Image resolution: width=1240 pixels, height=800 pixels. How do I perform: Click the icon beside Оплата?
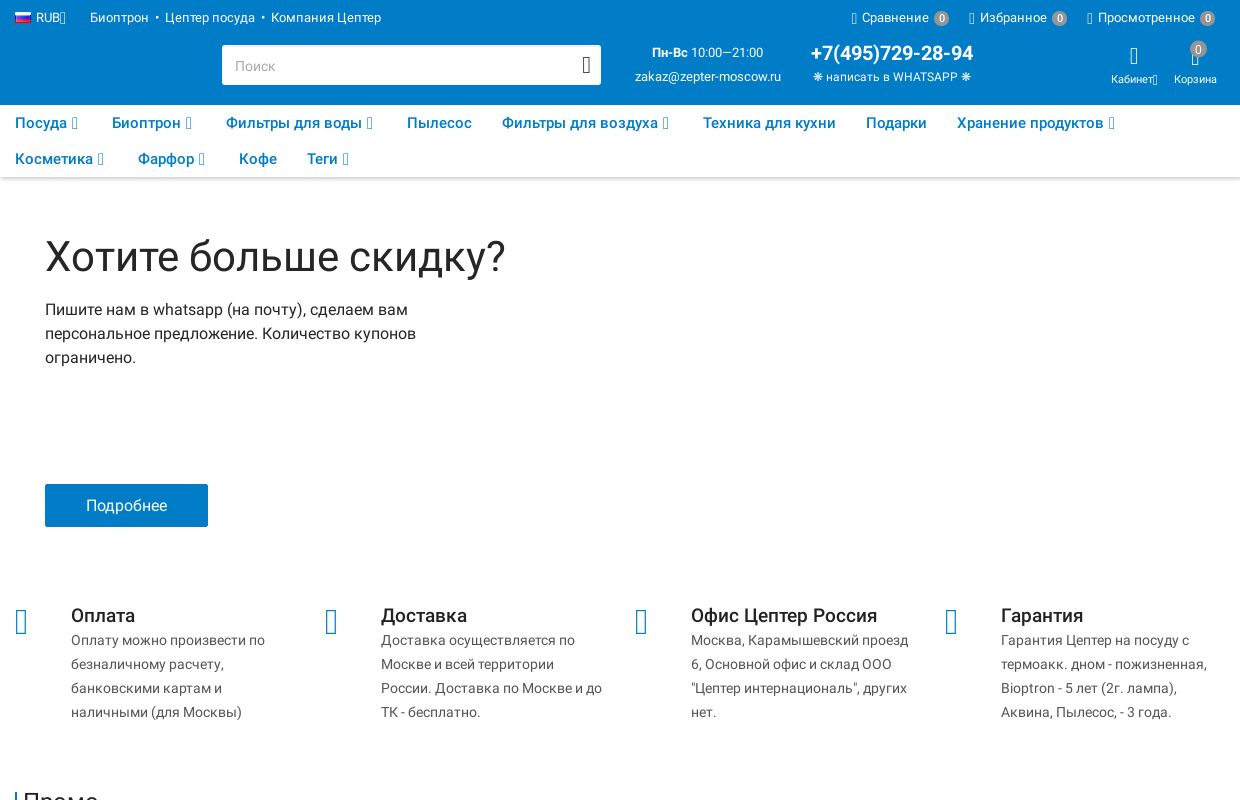coord(22,623)
